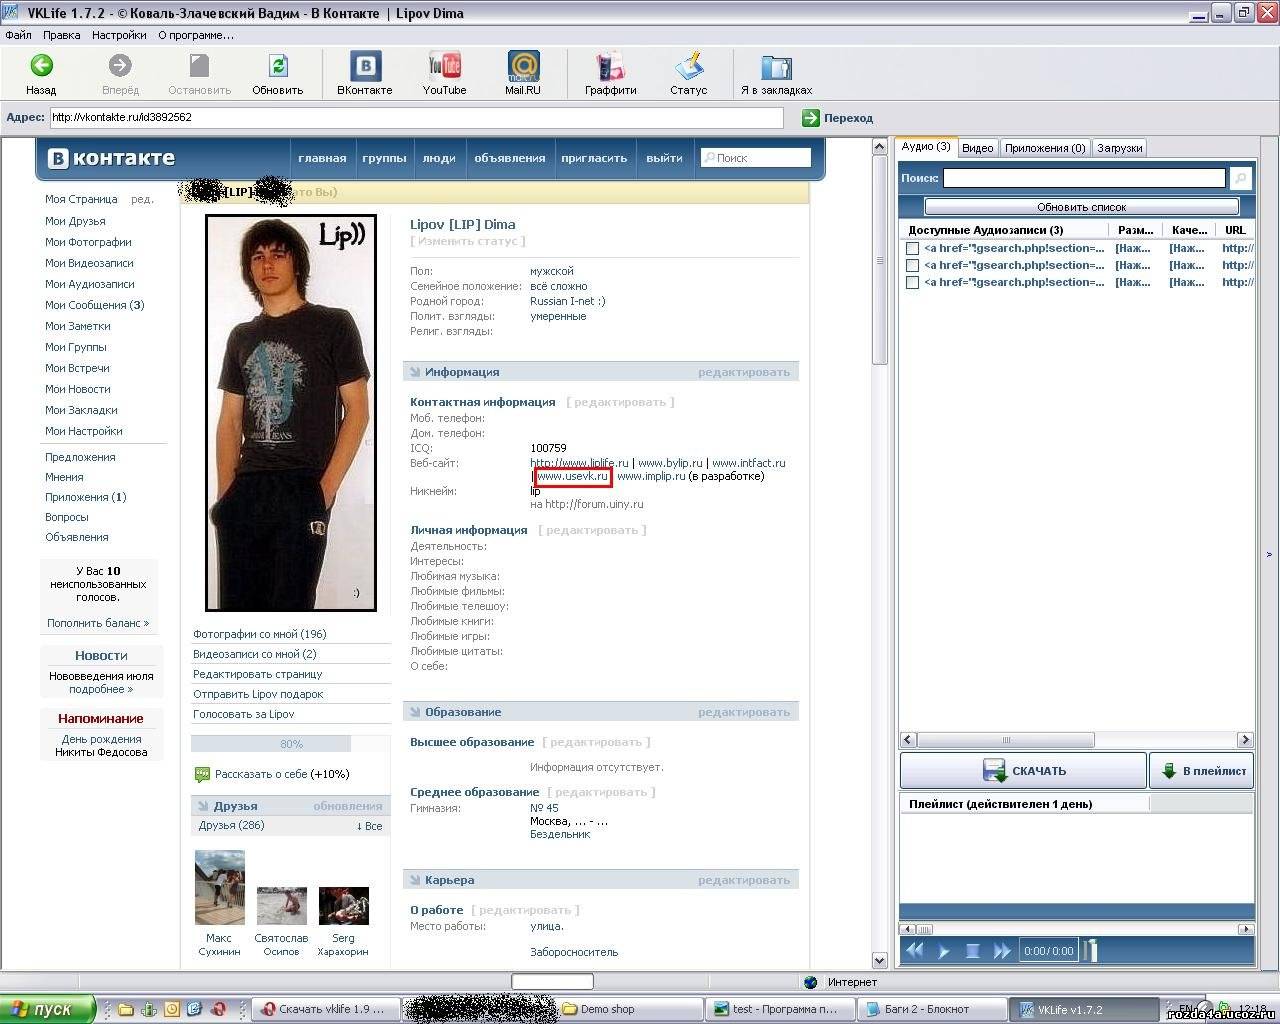Switch to the Видео tab
This screenshot has height=1024, width=1280.
(x=977, y=148)
